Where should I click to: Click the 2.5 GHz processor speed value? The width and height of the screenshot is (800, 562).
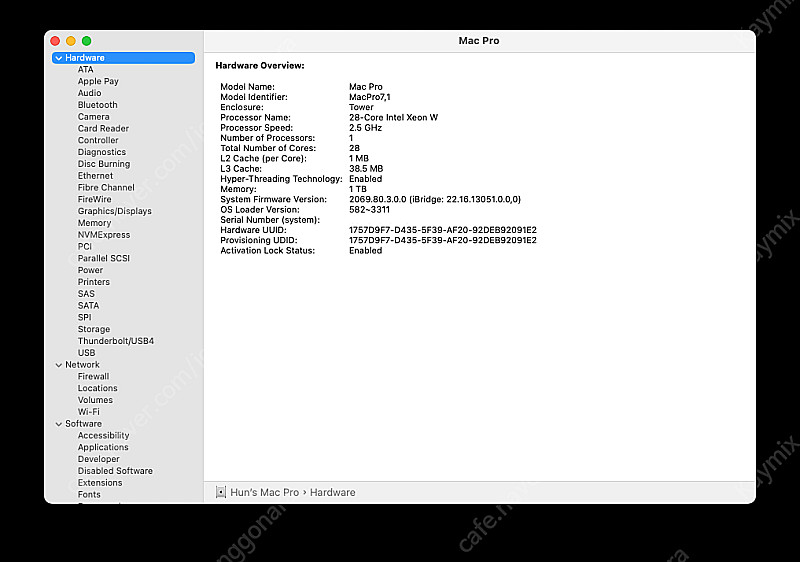[x=365, y=127]
